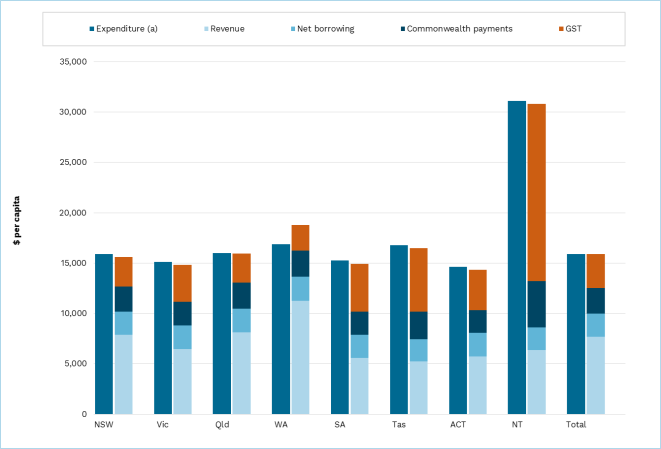Viewport: 661px width, 449px height.
Task: Select the SA expenditure bar
Action: point(340,337)
